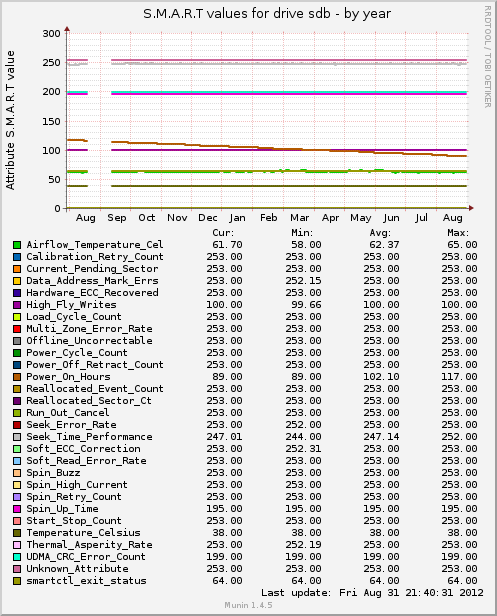Click the Cur: column header

coord(223,233)
